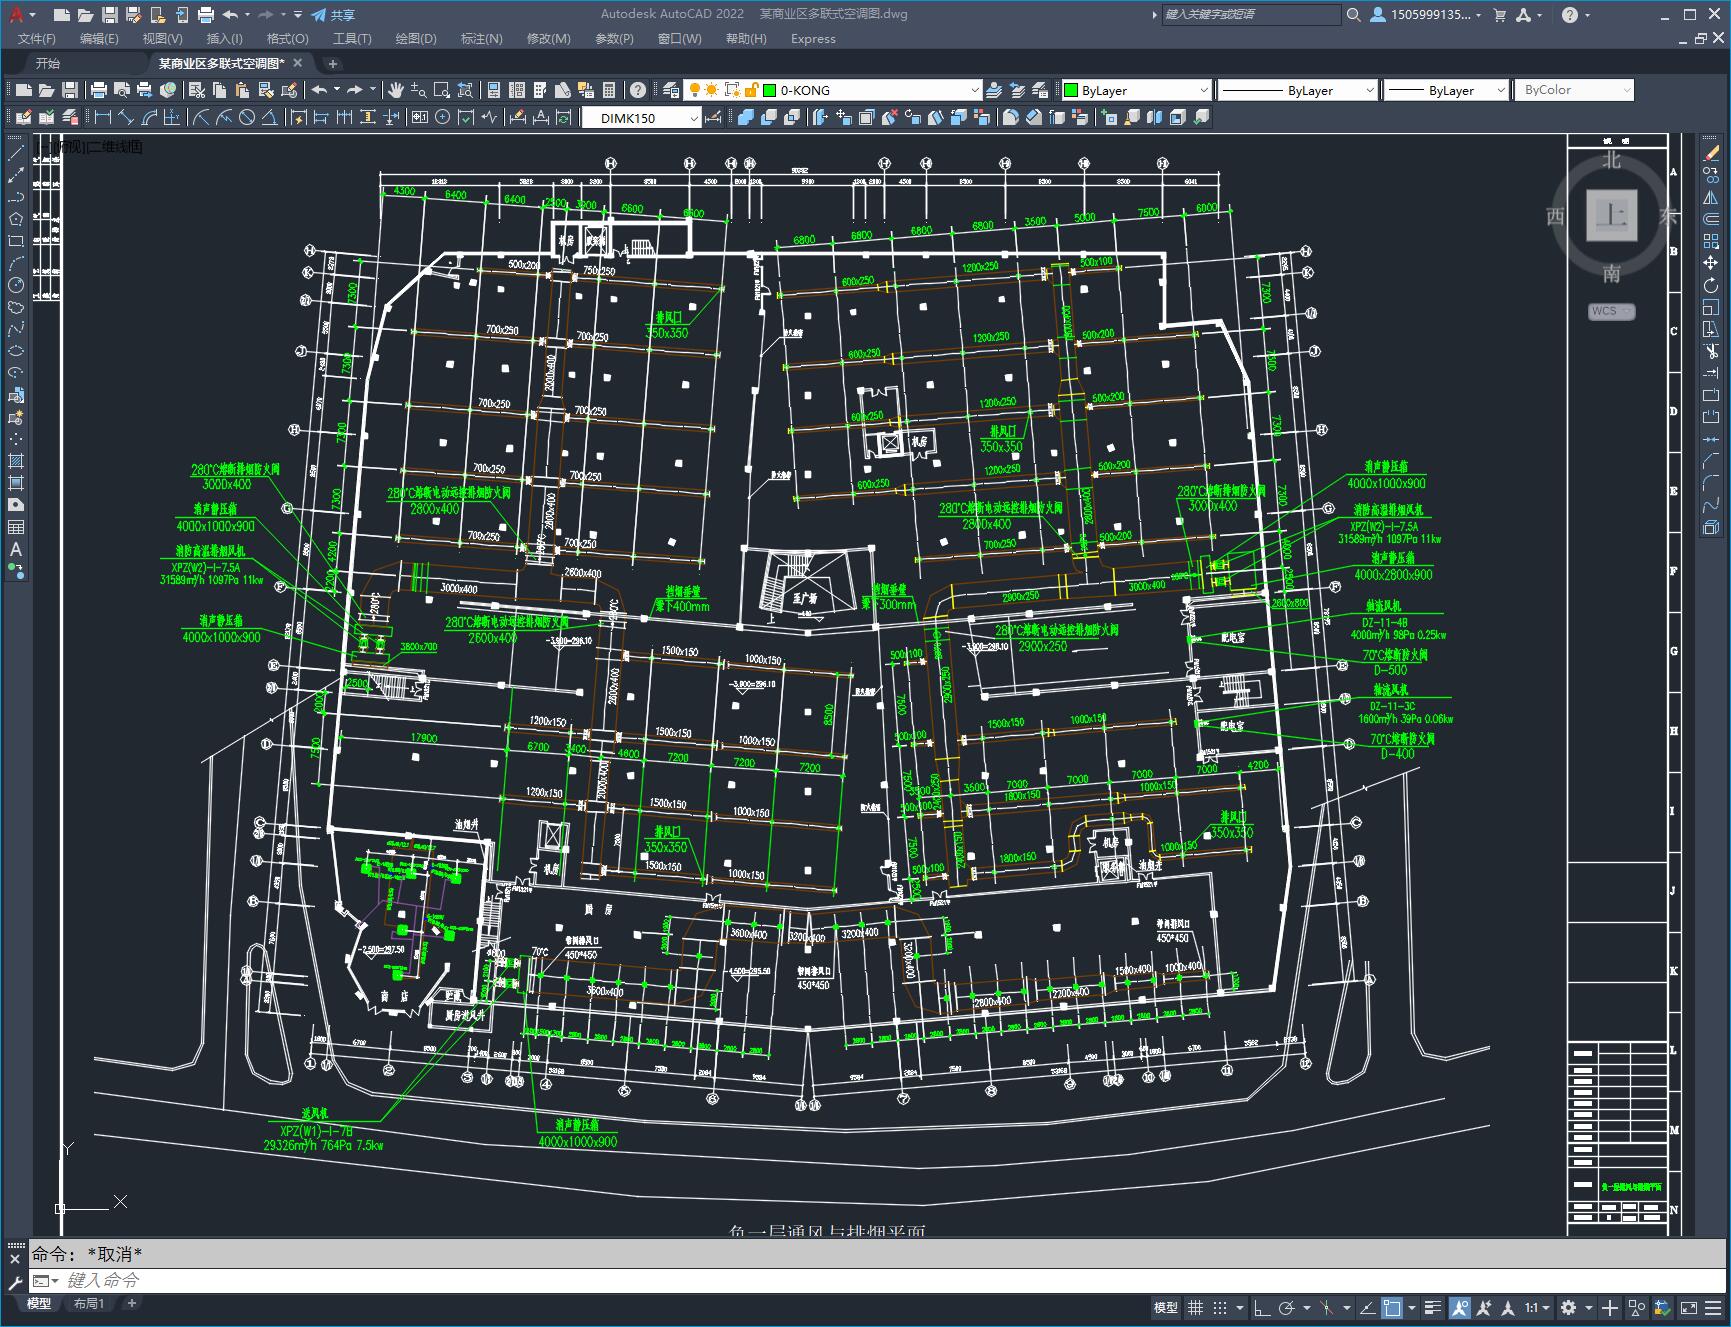Select the multiline Text tool (A) in left toolbar
1731x1327 pixels.
click(x=16, y=549)
